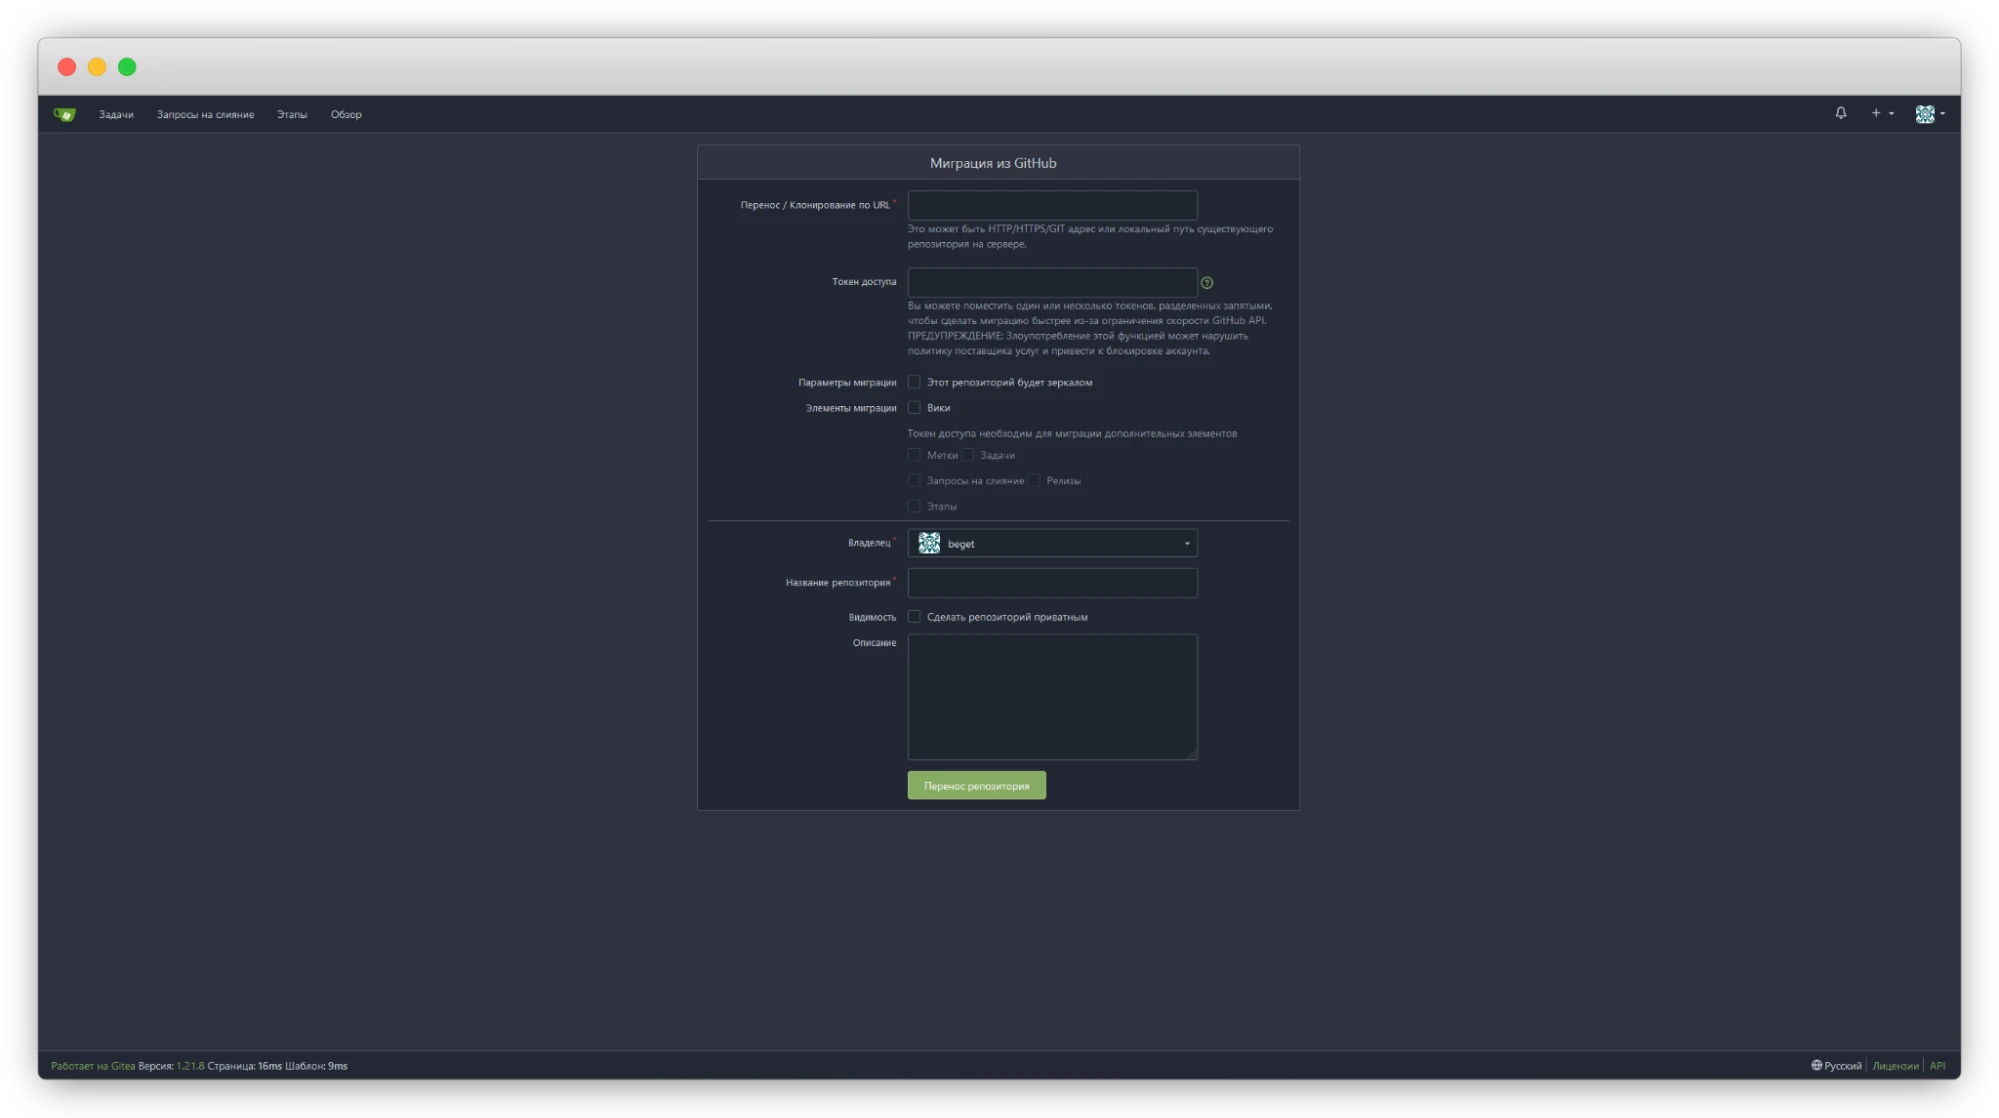Expand the dropdown arrow next to the plus icon
The image size is (1999, 1118).
tap(1890, 113)
